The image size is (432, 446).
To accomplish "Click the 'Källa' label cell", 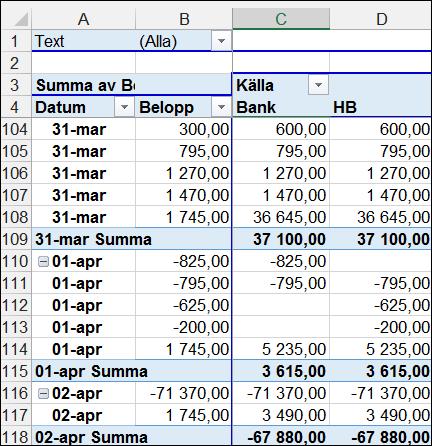I will click(x=271, y=85).
